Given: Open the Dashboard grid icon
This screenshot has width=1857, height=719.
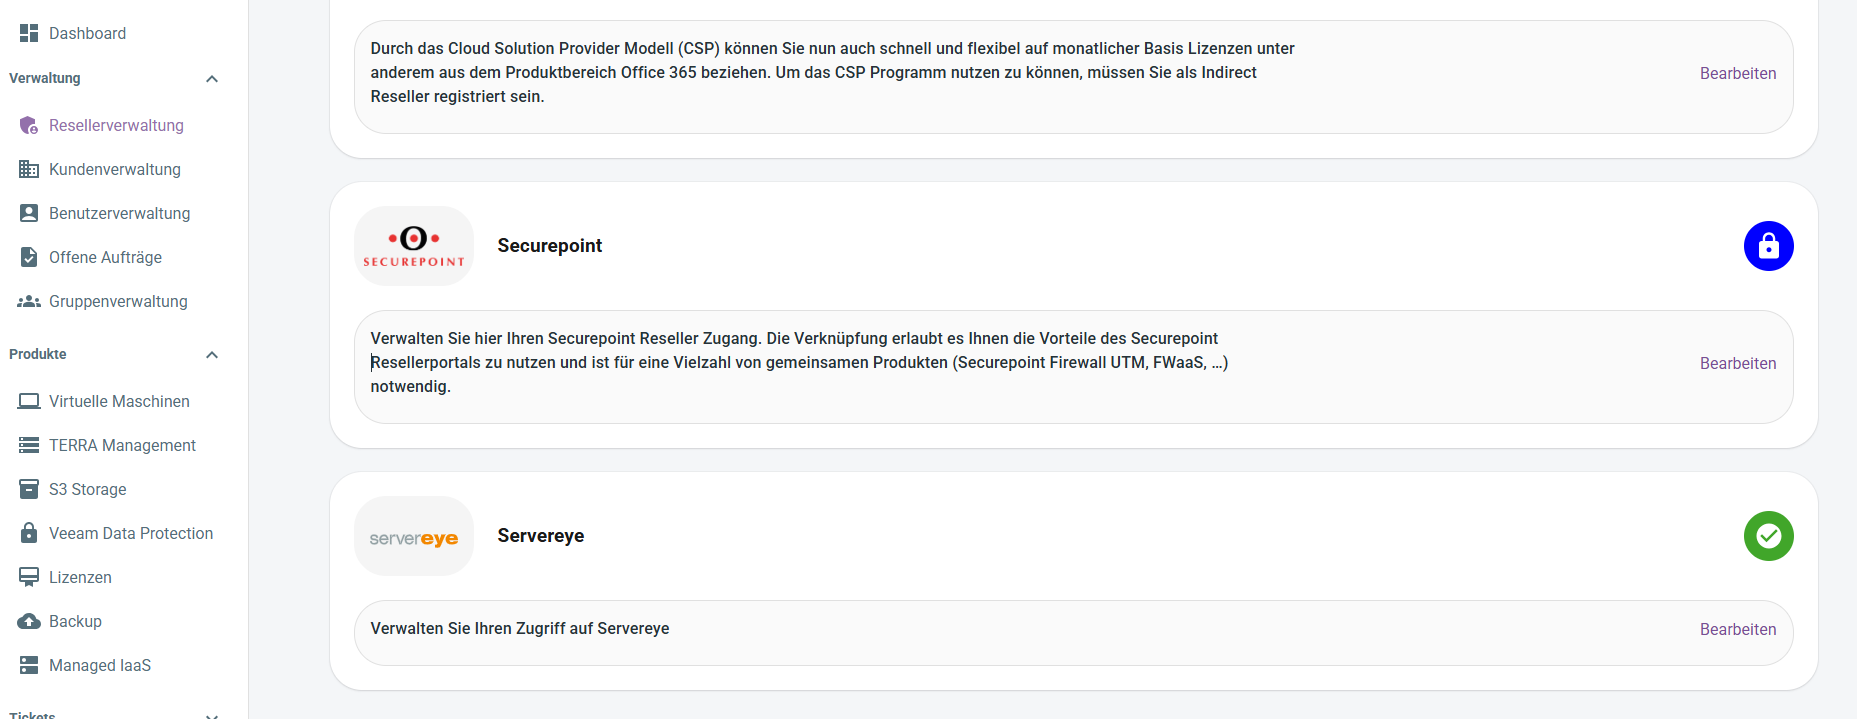Looking at the screenshot, I should tap(29, 33).
